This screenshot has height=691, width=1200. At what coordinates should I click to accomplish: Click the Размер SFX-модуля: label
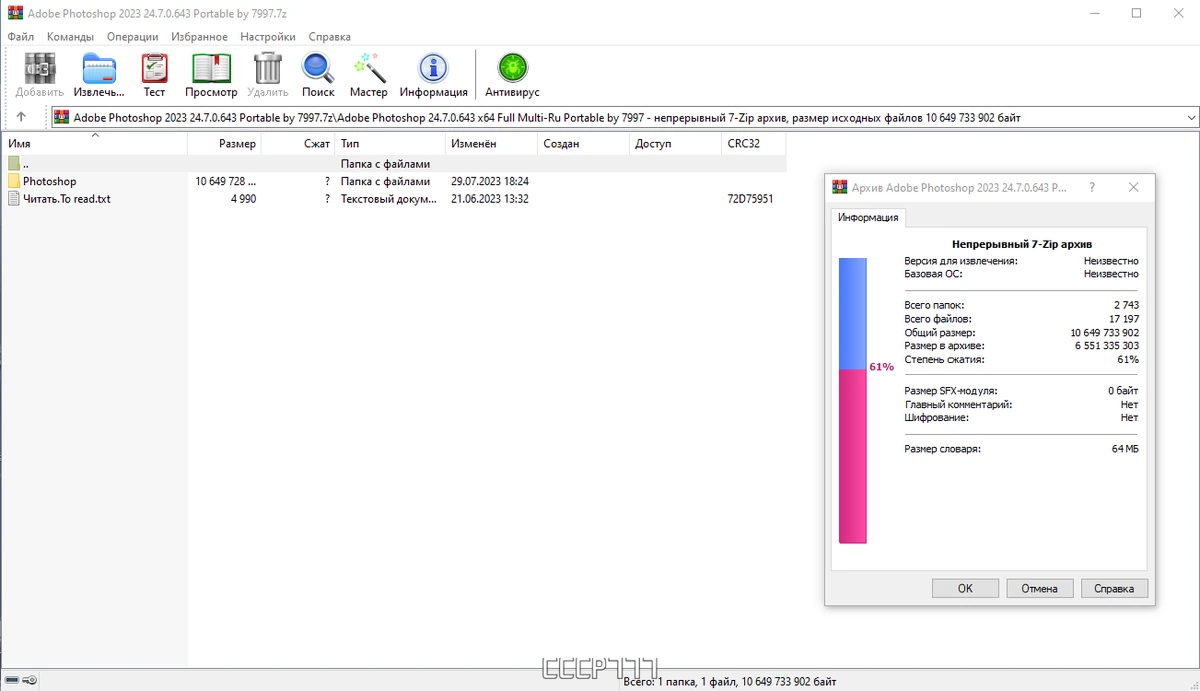[x=951, y=390]
